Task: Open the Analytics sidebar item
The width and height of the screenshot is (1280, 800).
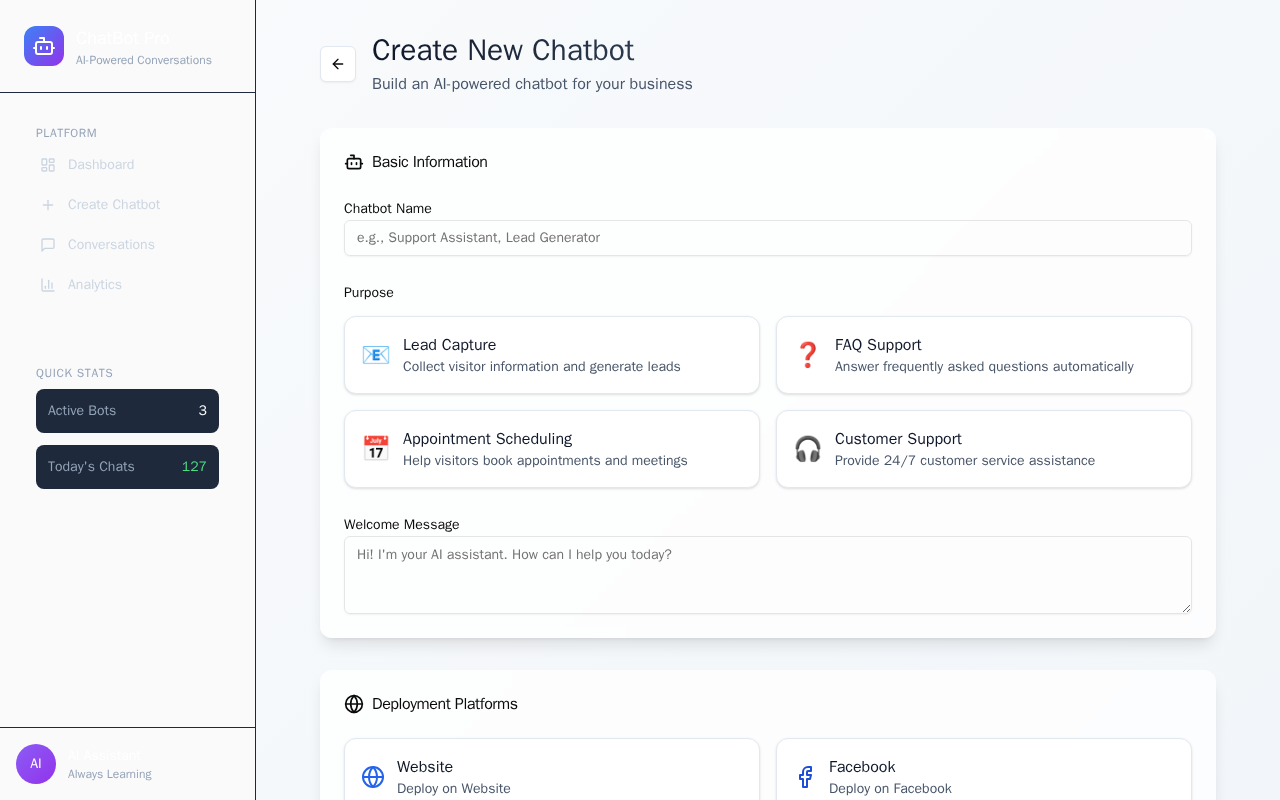Action: [95, 285]
